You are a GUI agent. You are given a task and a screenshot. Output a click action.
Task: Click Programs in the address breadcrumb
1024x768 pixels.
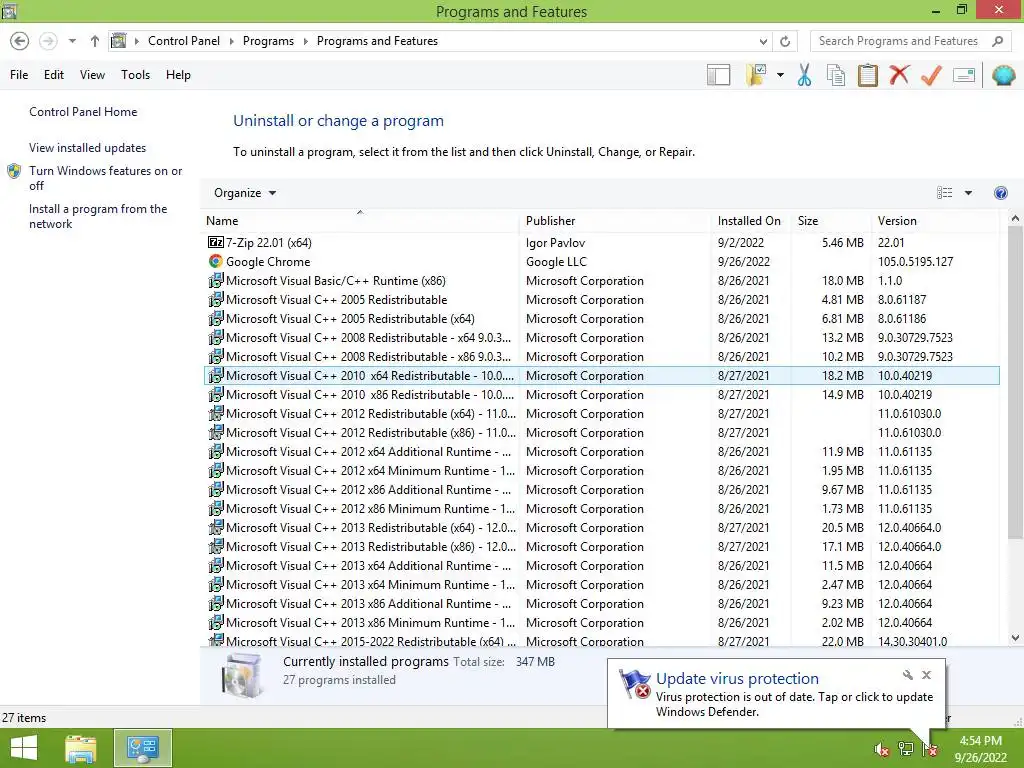pos(268,41)
